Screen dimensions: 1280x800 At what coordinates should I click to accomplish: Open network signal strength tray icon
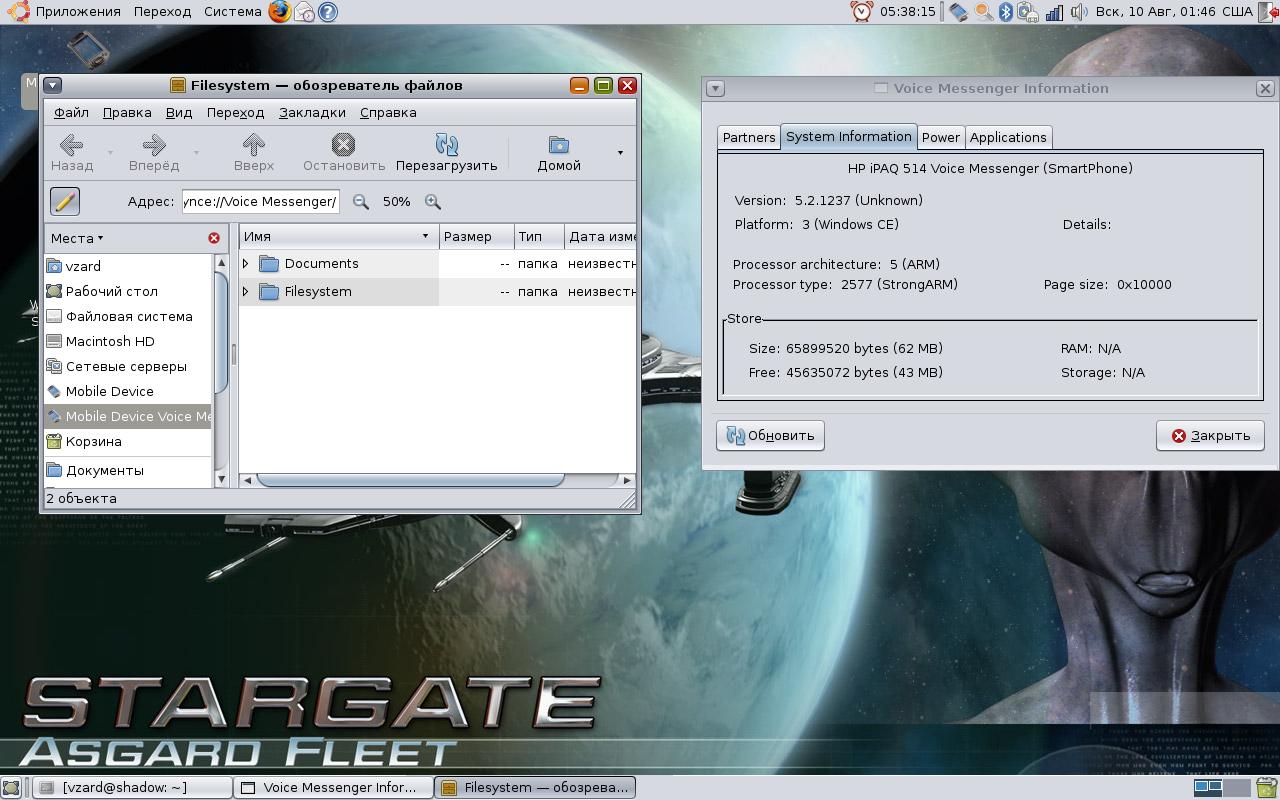point(1054,12)
